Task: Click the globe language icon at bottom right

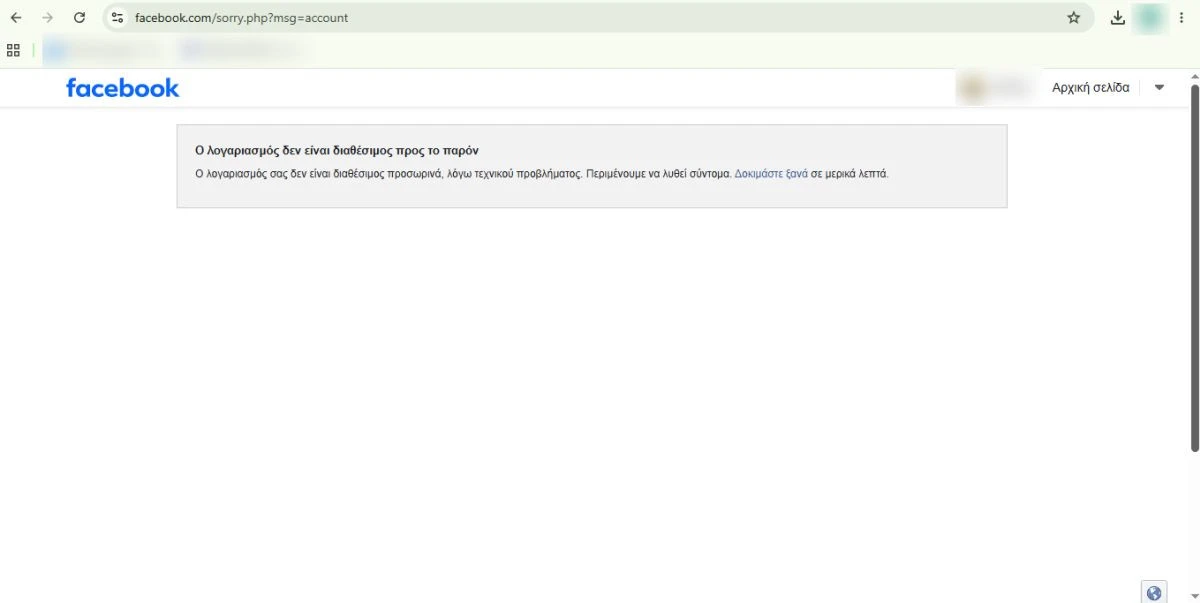Action: click(1154, 592)
